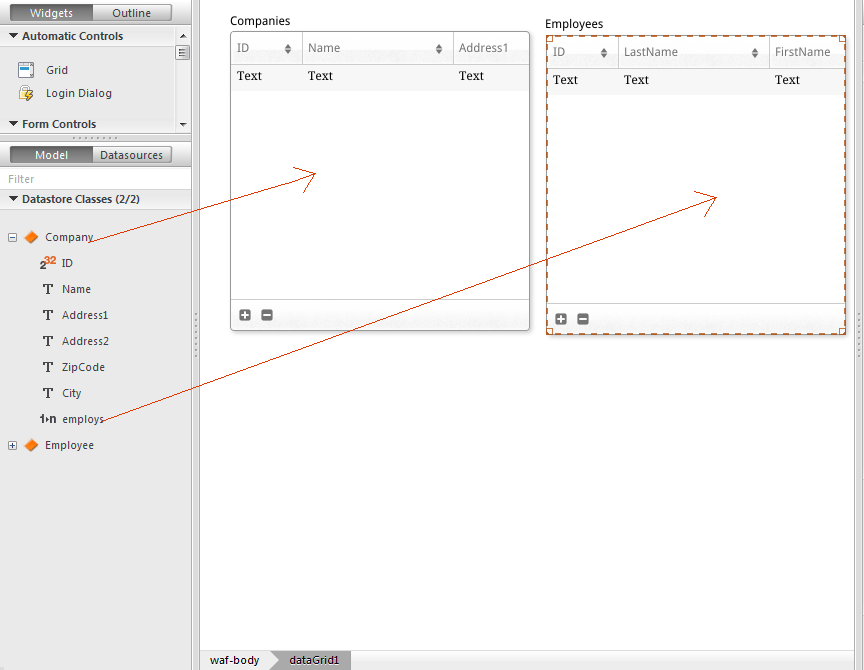Select the Employee datastore class
This screenshot has height=670, width=864.
pyautogui.click(x=69, y=445)
